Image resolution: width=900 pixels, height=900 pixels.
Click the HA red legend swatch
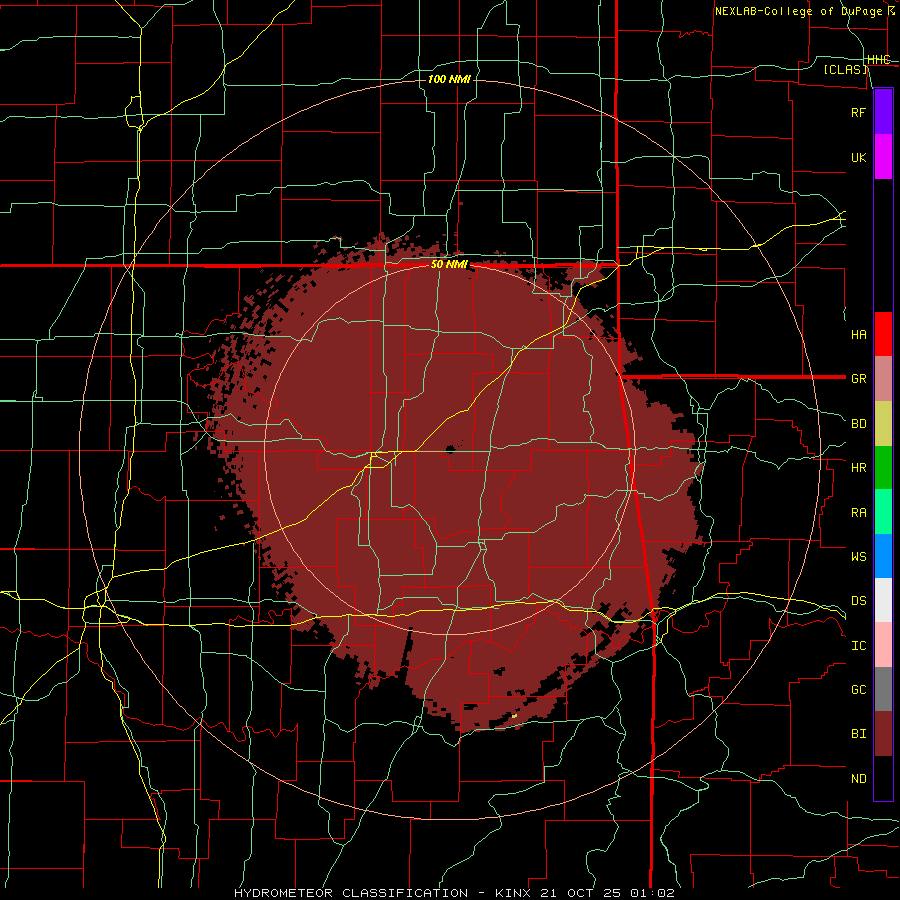pyautogui.click(x=883, y=334)
